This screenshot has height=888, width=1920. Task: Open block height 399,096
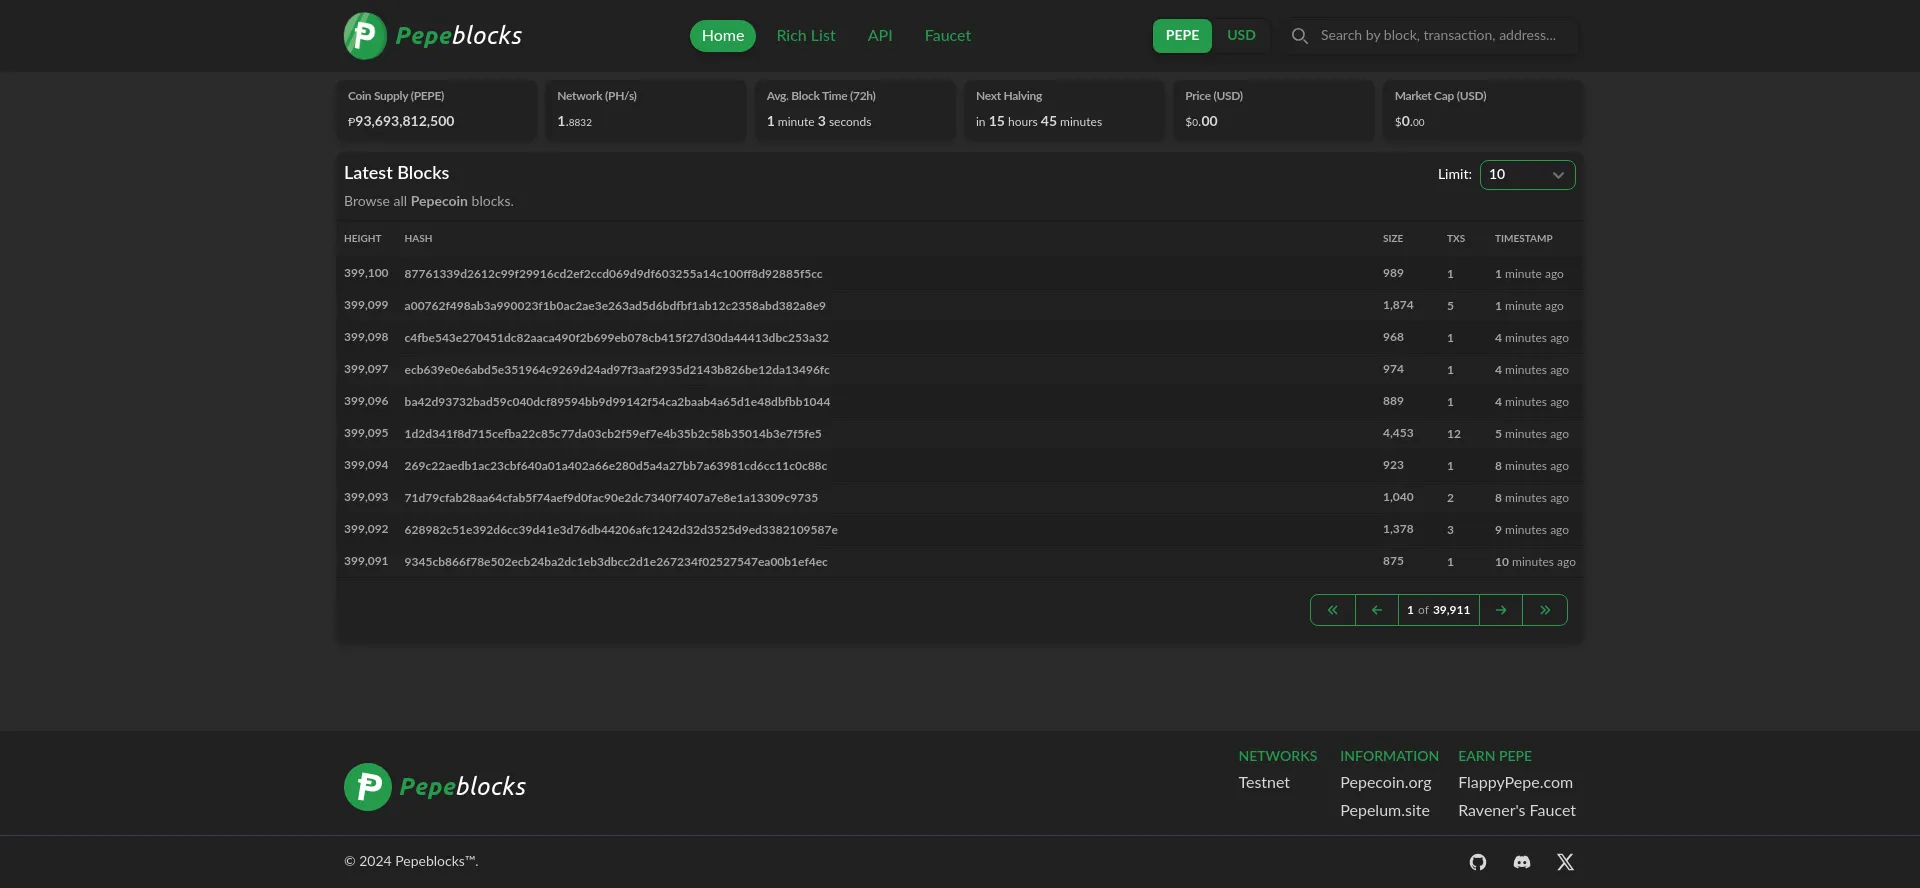pos(366,401)
